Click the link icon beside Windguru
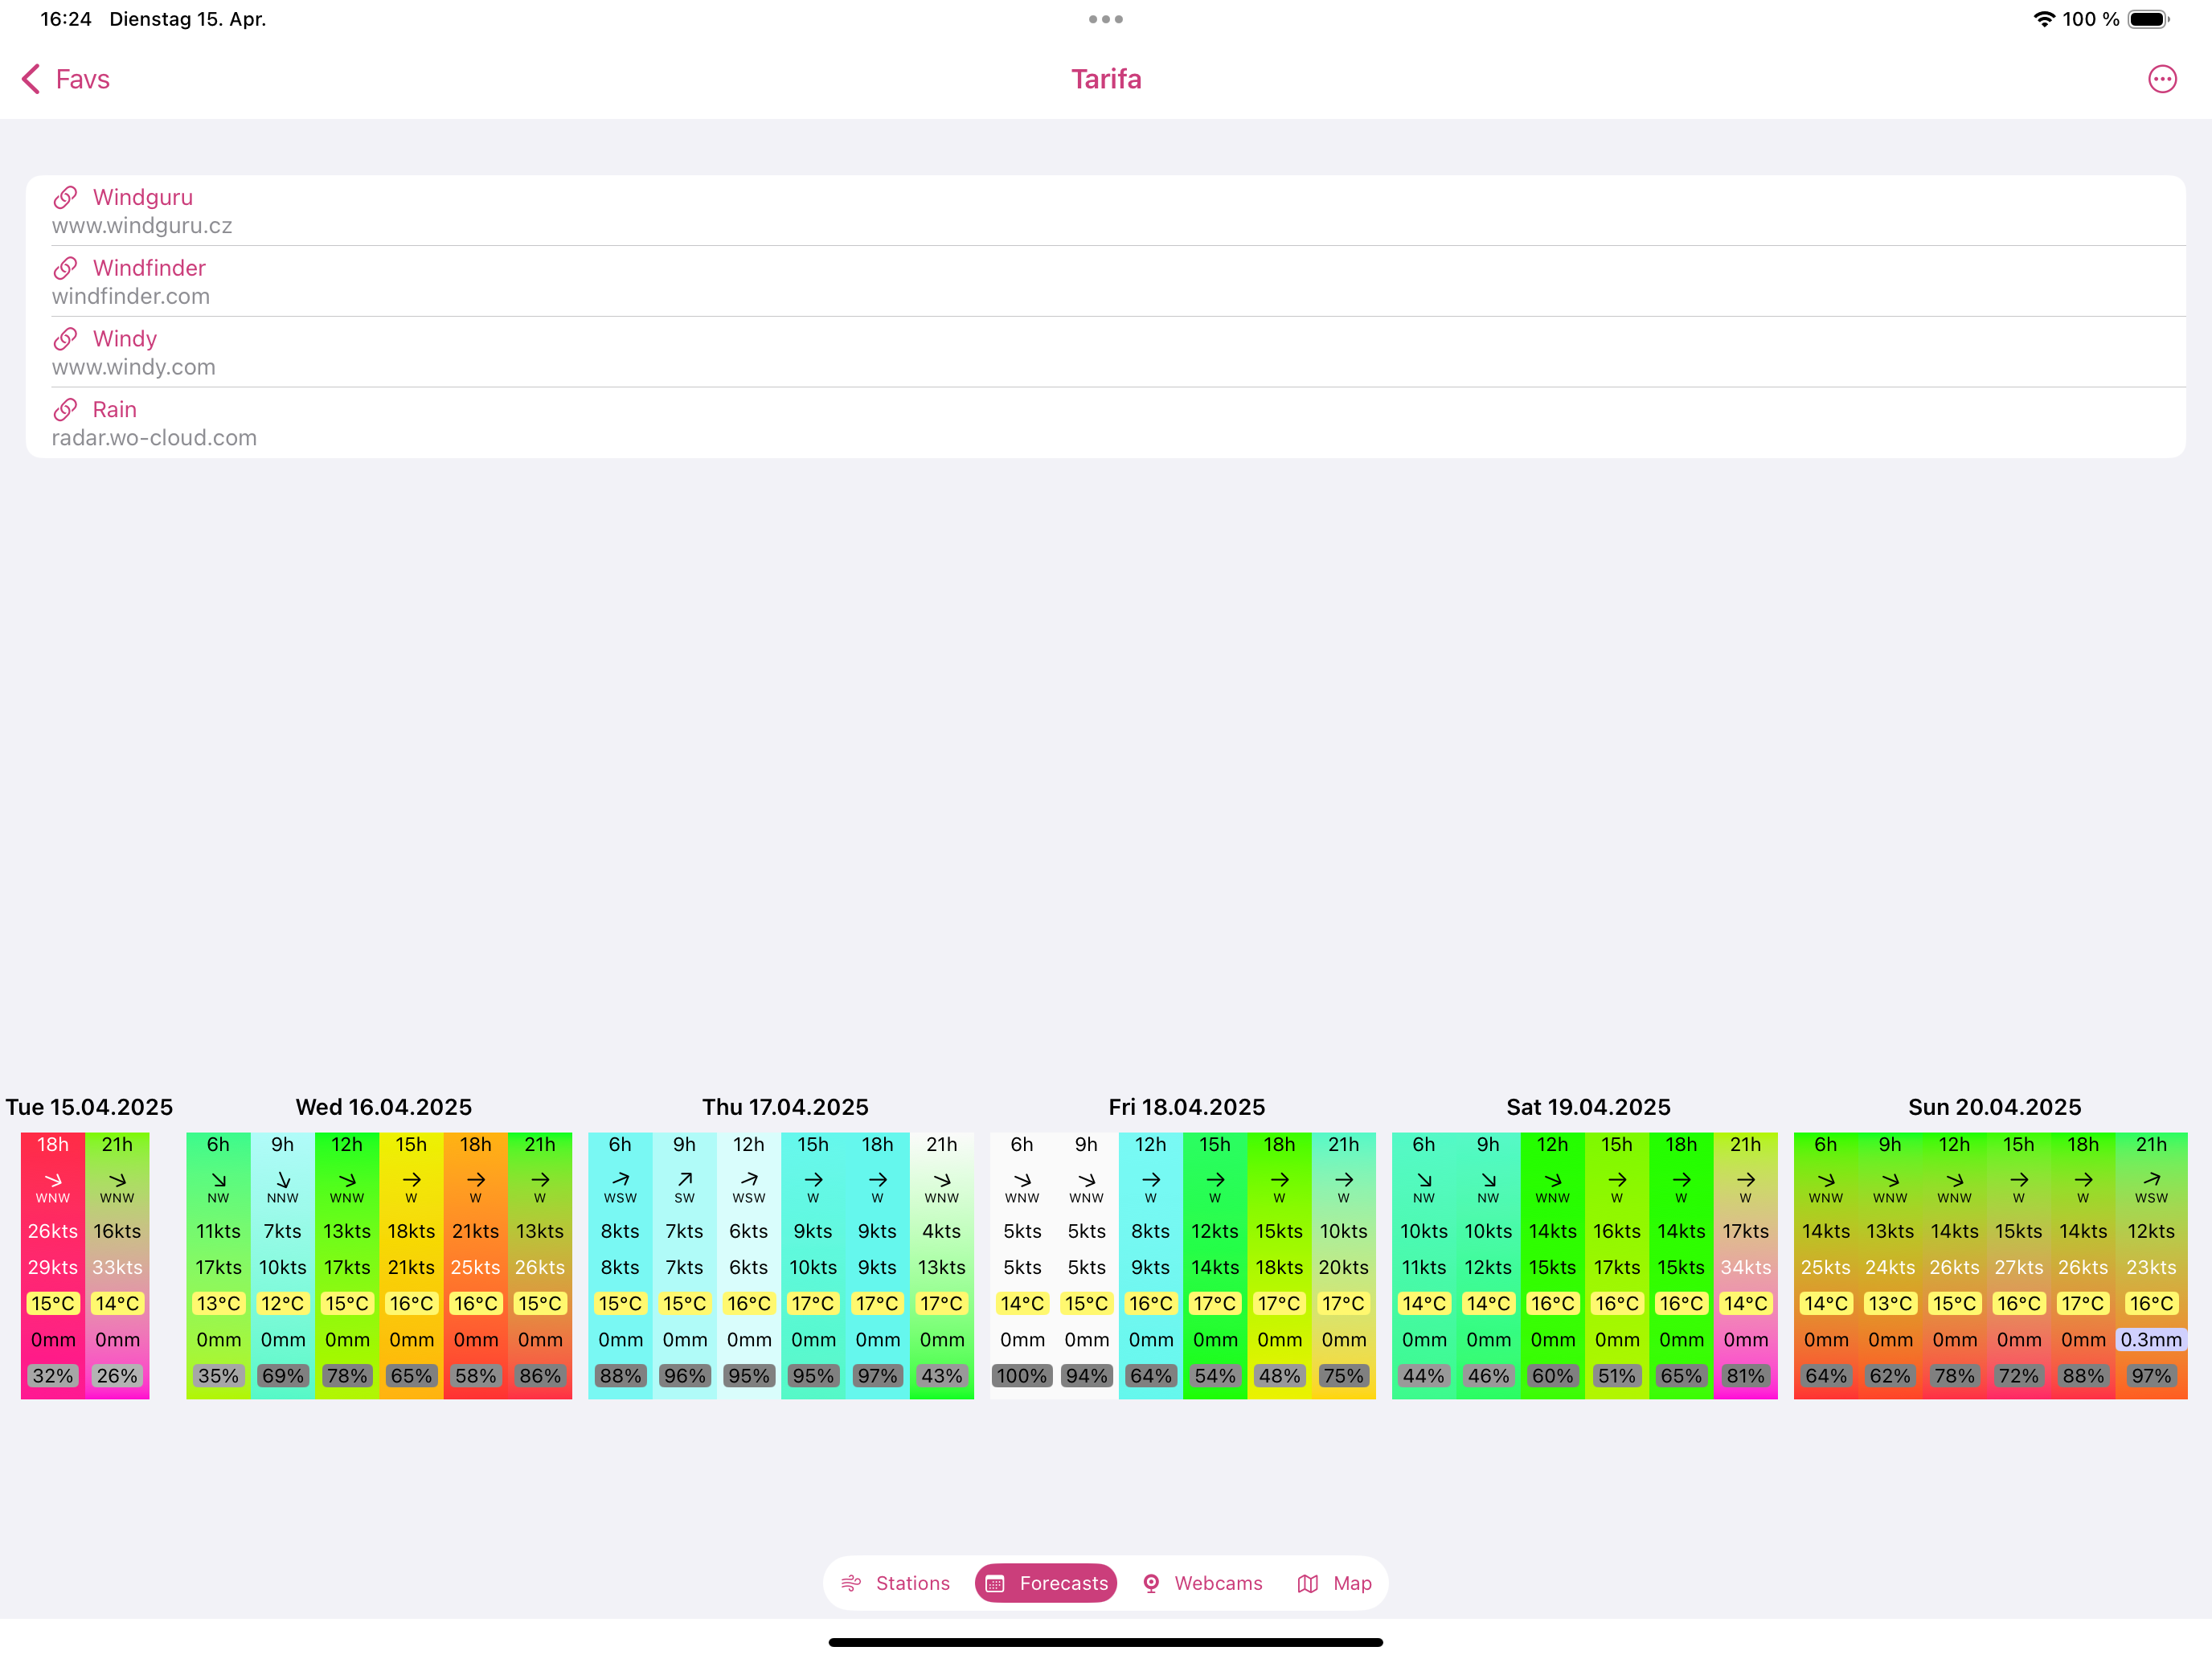2212x1659 pixels. click(66, 197)
